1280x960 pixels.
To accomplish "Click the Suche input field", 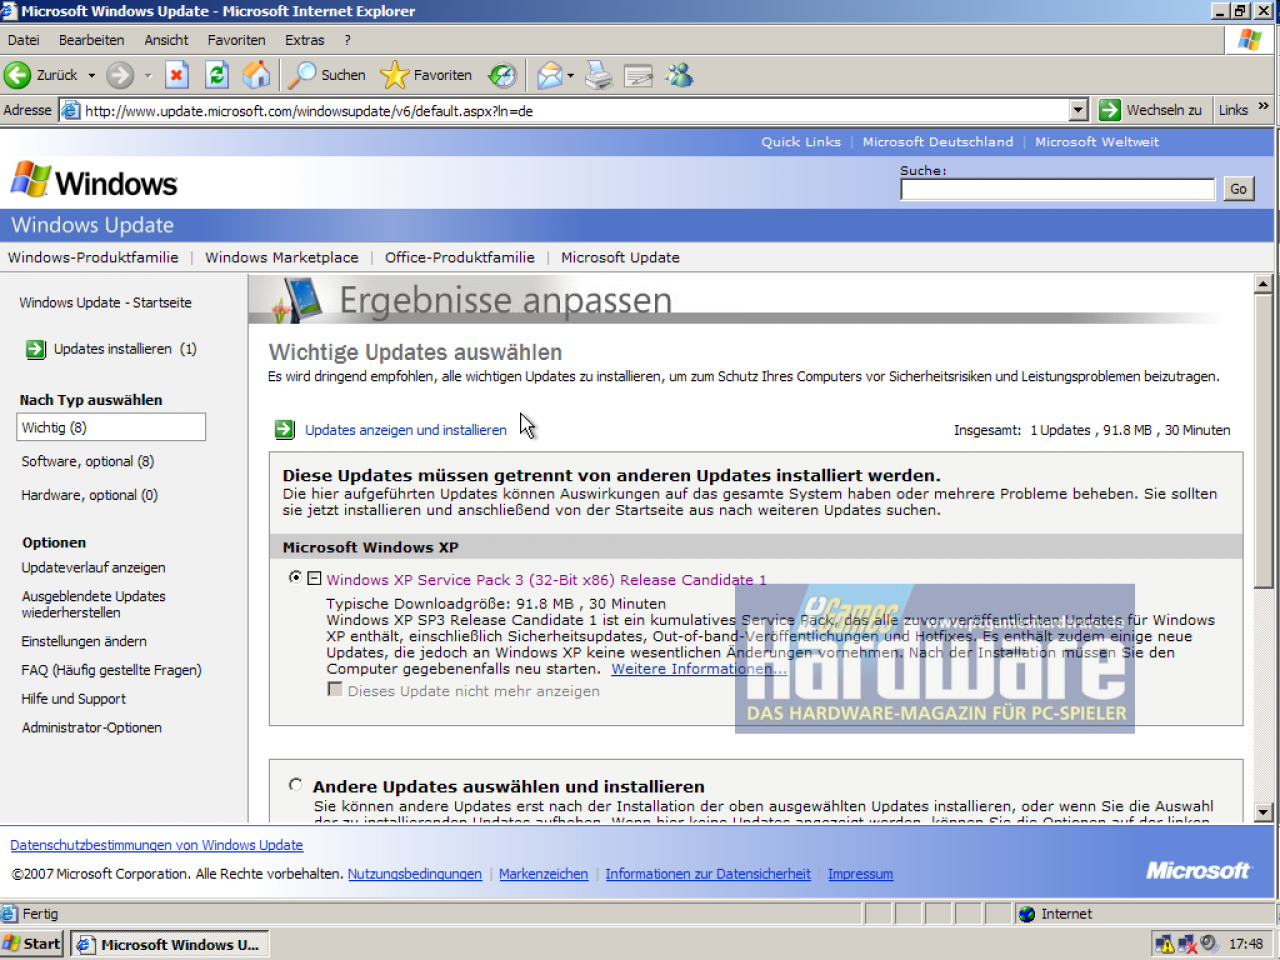I will pos(1057,189).
